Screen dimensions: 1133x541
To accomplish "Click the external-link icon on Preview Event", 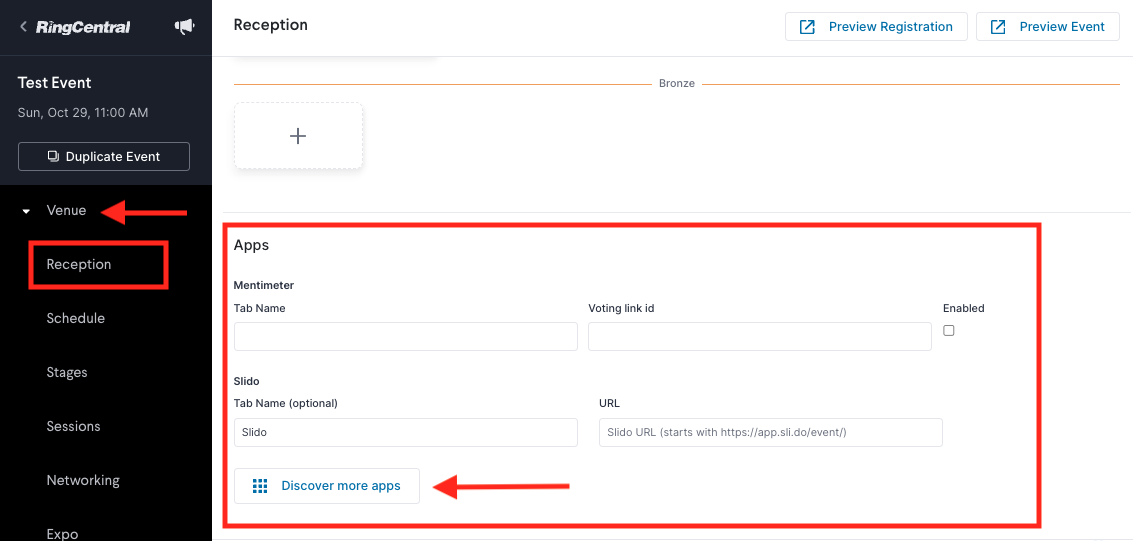I will tap(998, 27).
